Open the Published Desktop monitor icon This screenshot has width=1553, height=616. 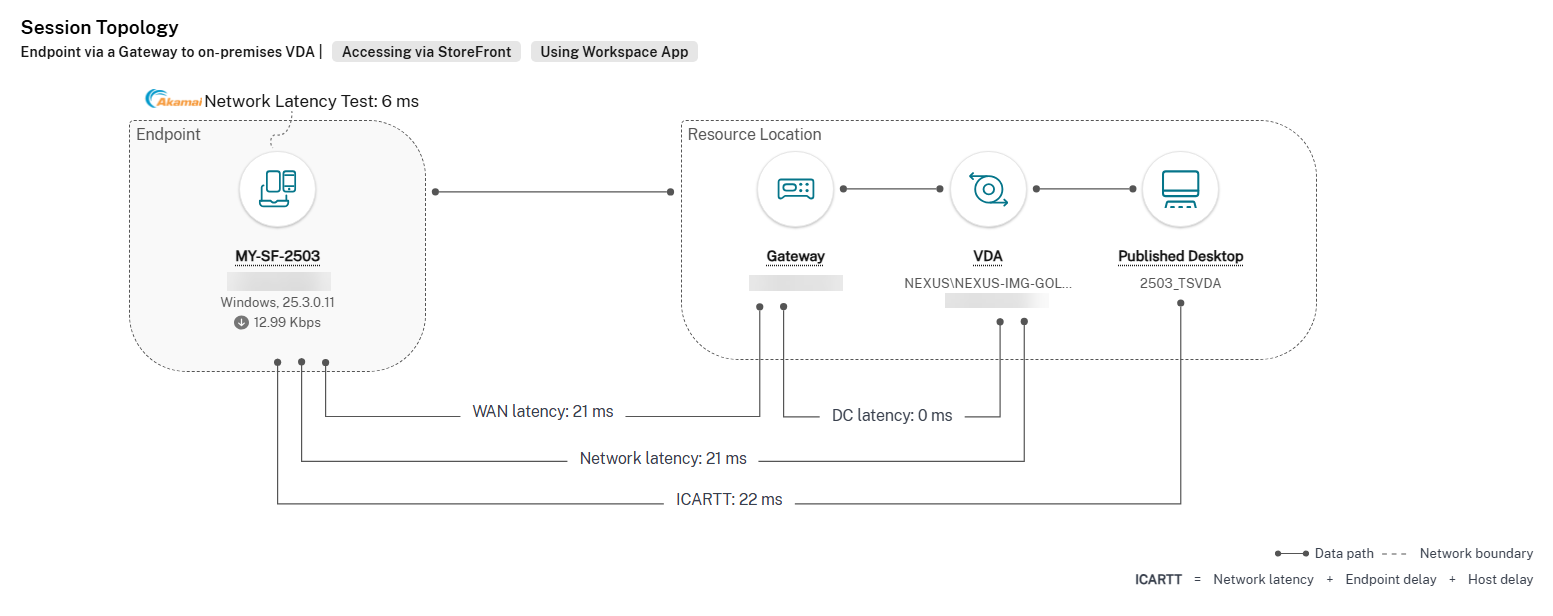point(1180,189)
